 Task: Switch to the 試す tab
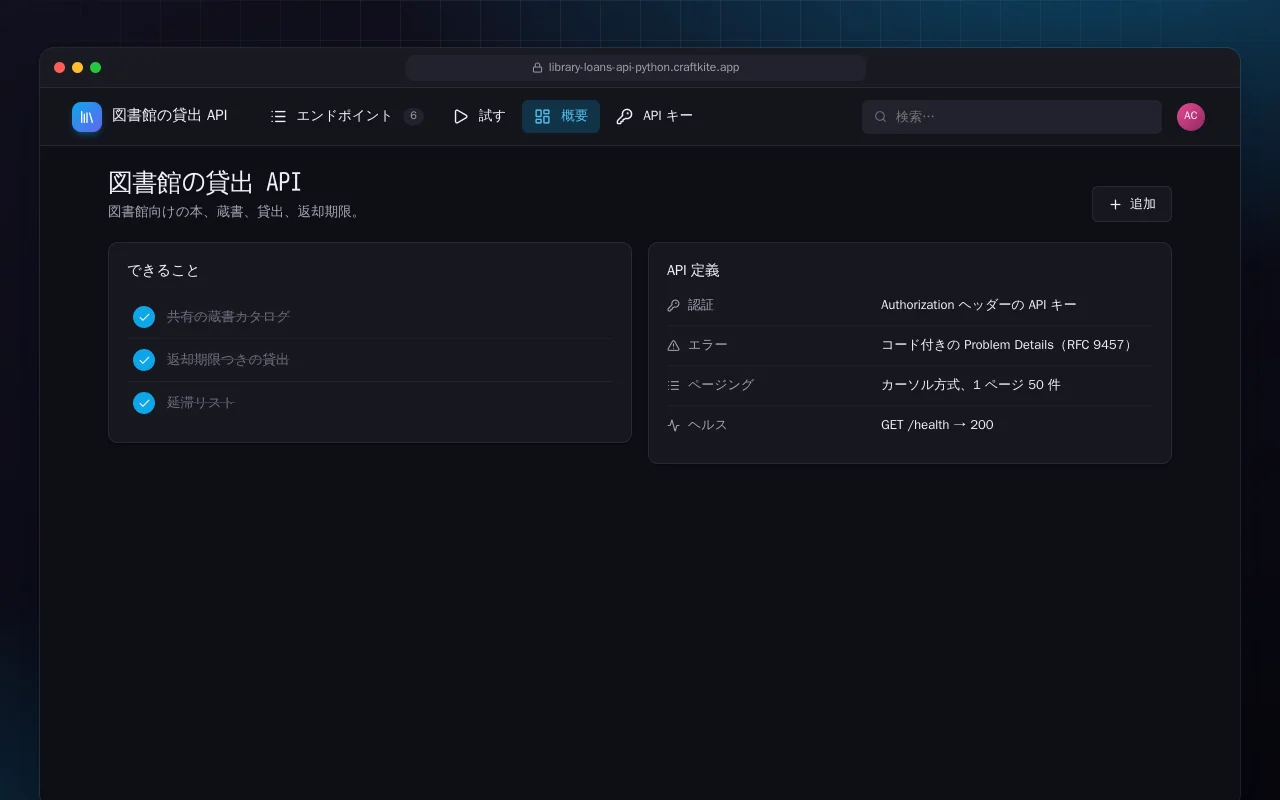(x=479, y=116)
